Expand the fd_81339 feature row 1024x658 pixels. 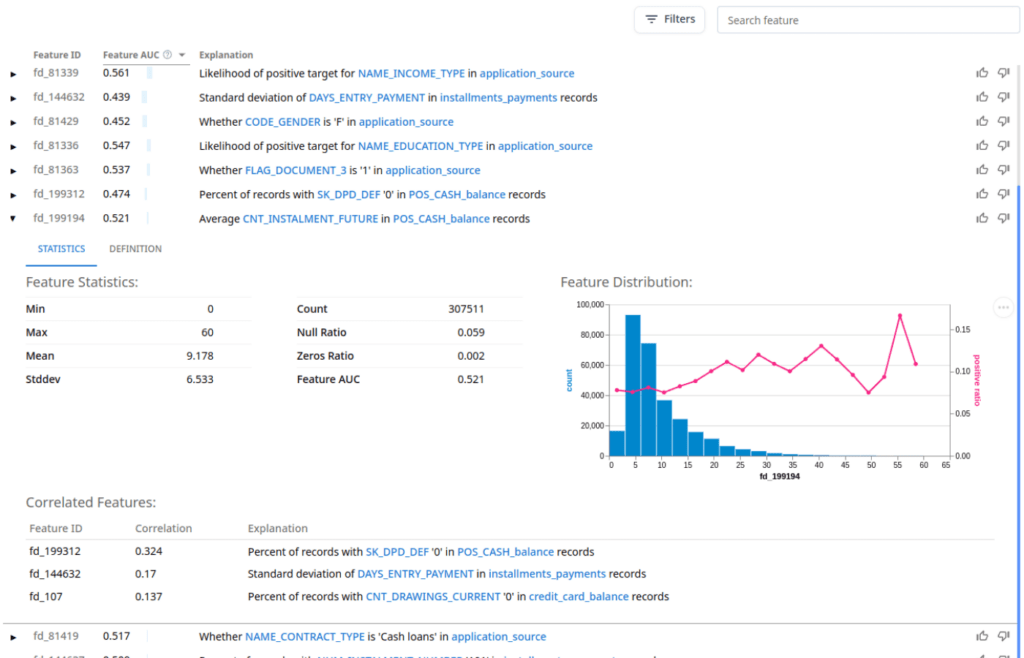point(11,72)
